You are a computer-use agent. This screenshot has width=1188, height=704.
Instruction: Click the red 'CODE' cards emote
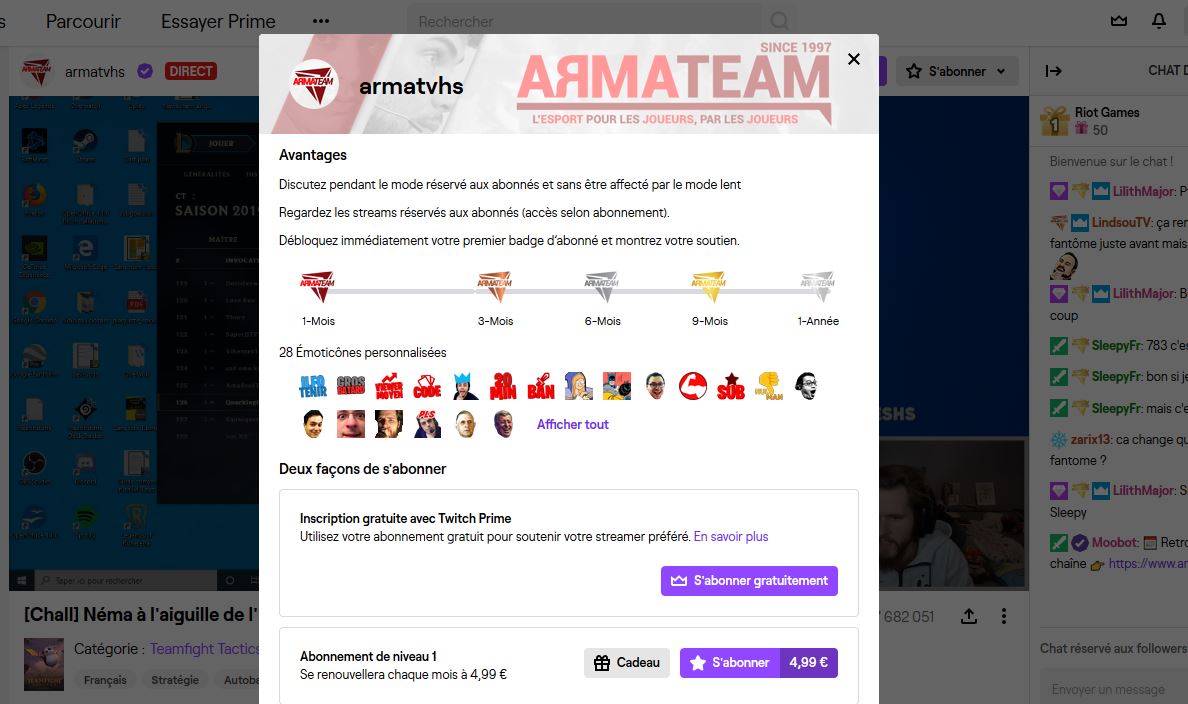coord(427,386)
